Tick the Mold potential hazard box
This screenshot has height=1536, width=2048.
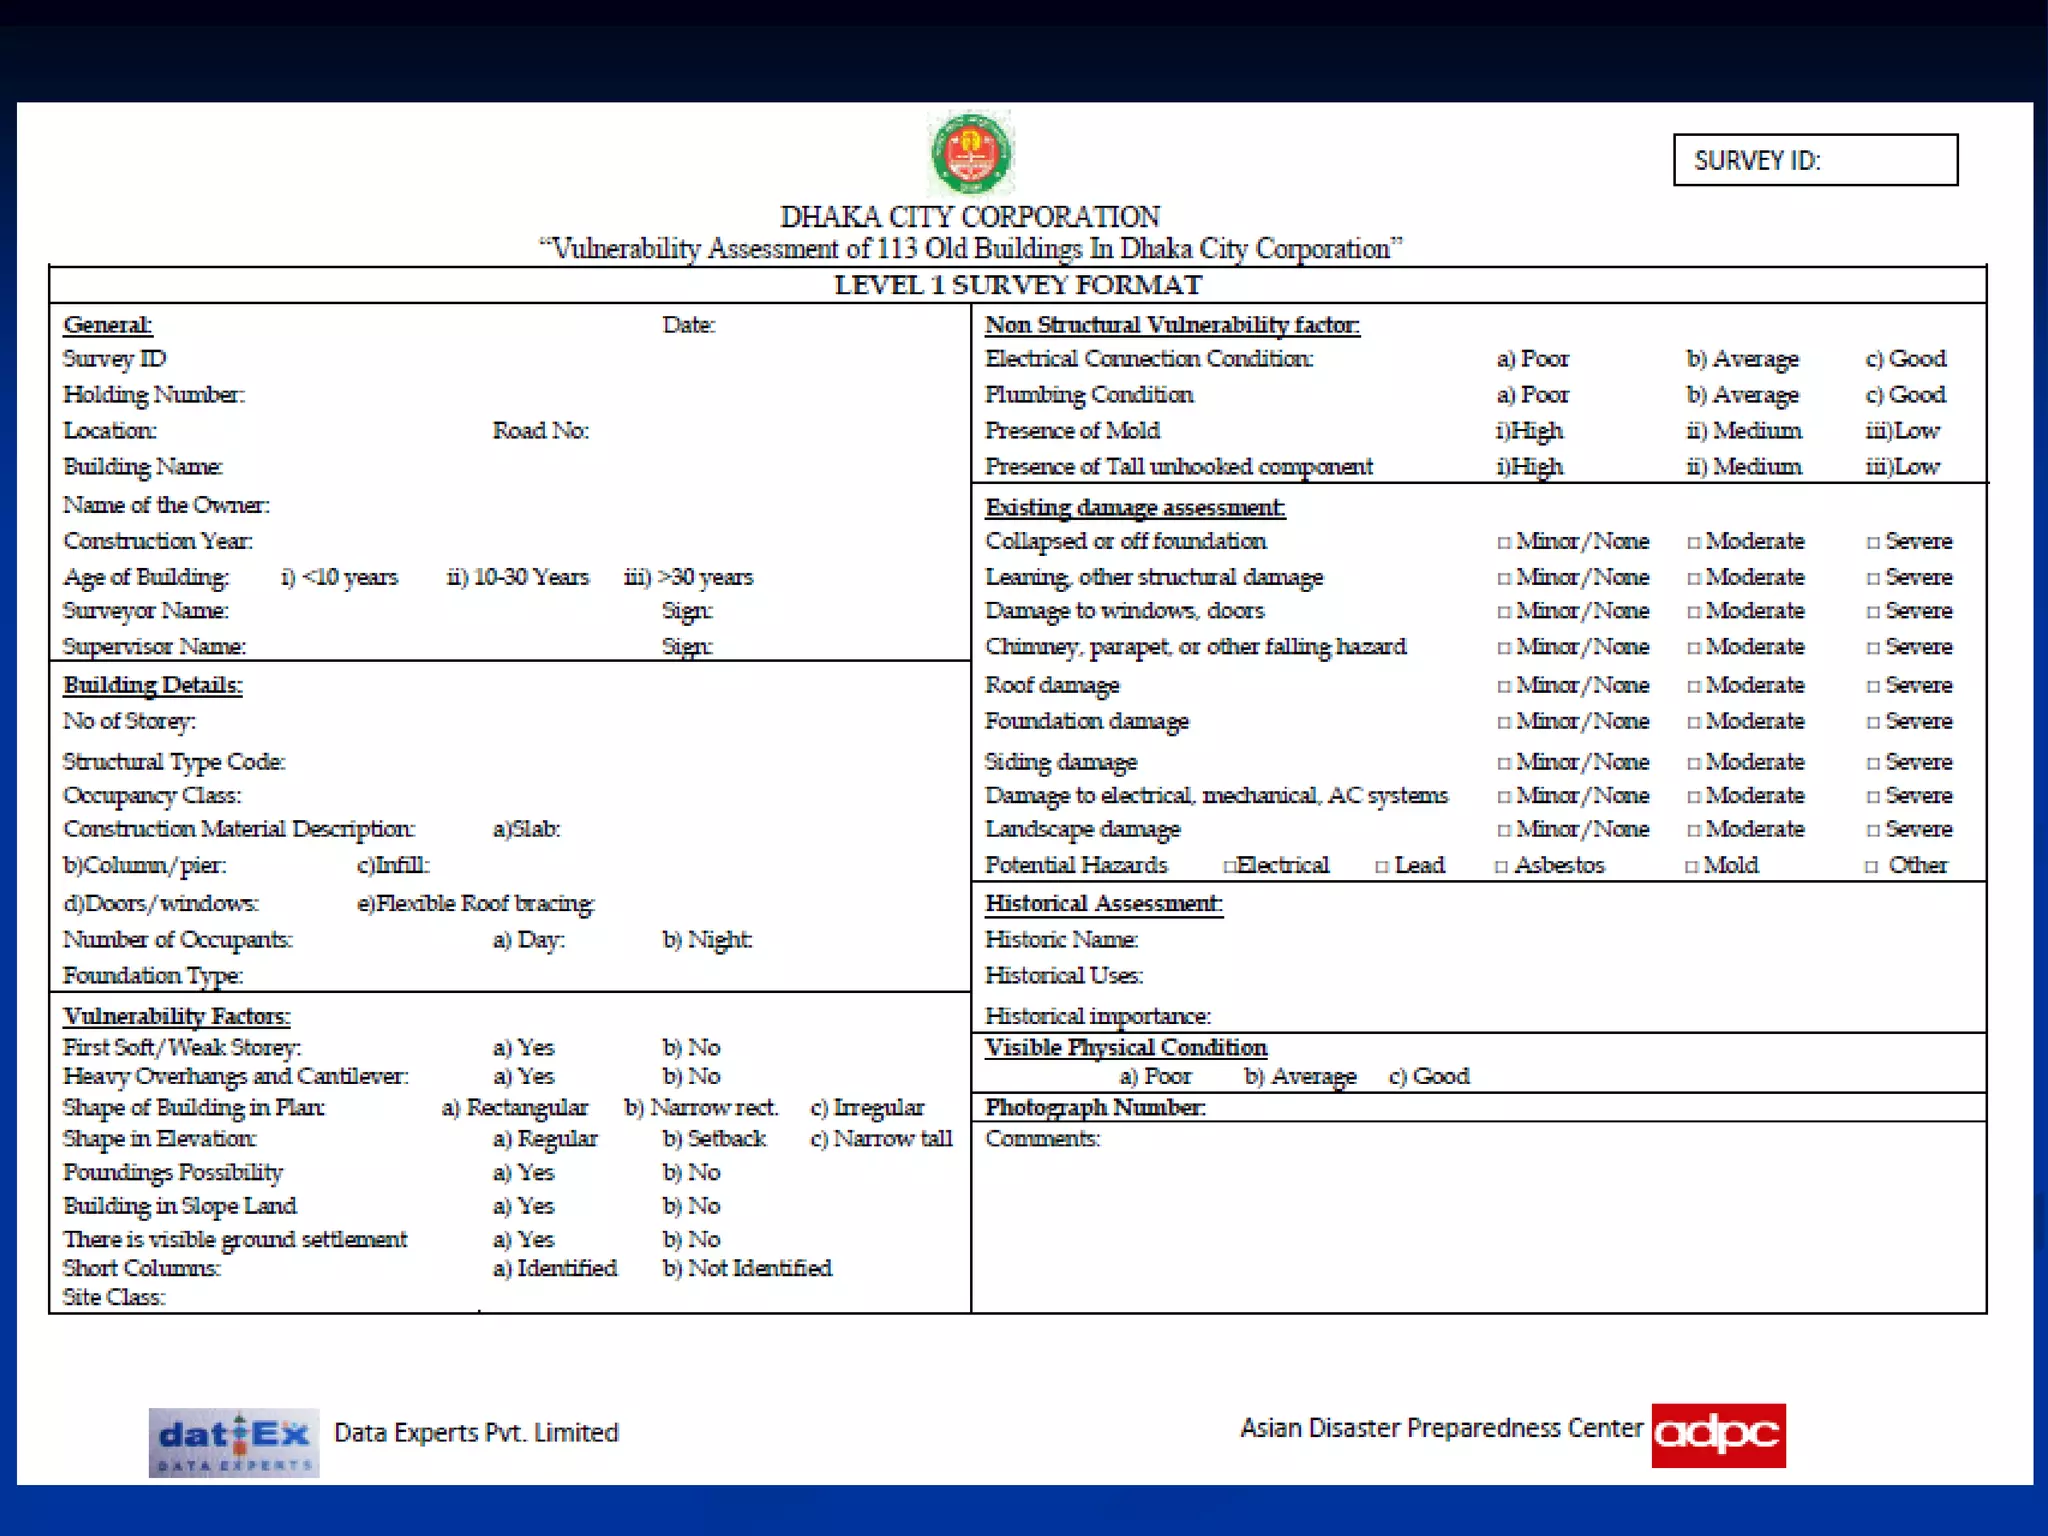[1691, 867]
